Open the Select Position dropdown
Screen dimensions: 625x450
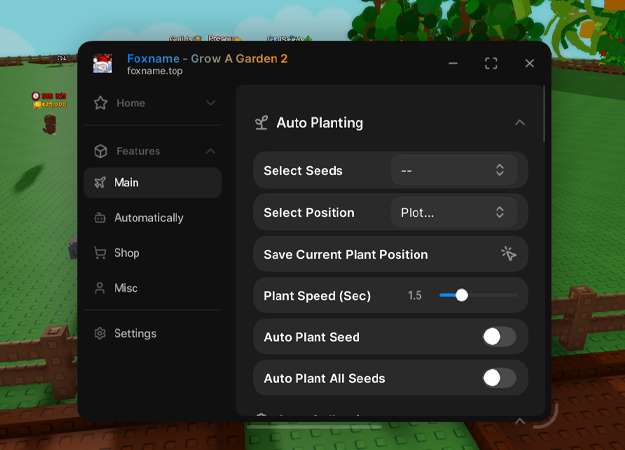[454, 212]
